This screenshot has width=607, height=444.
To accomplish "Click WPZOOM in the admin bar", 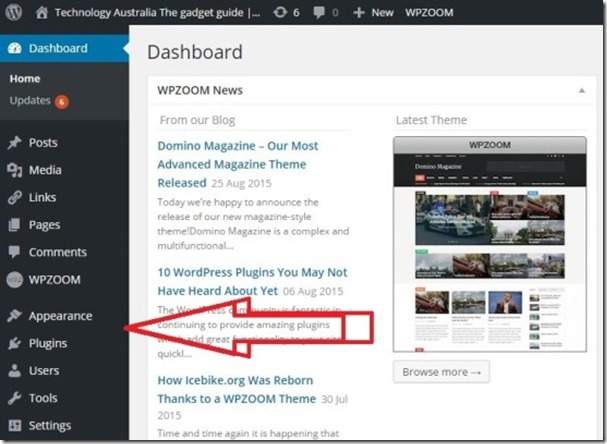I will 429,13.
